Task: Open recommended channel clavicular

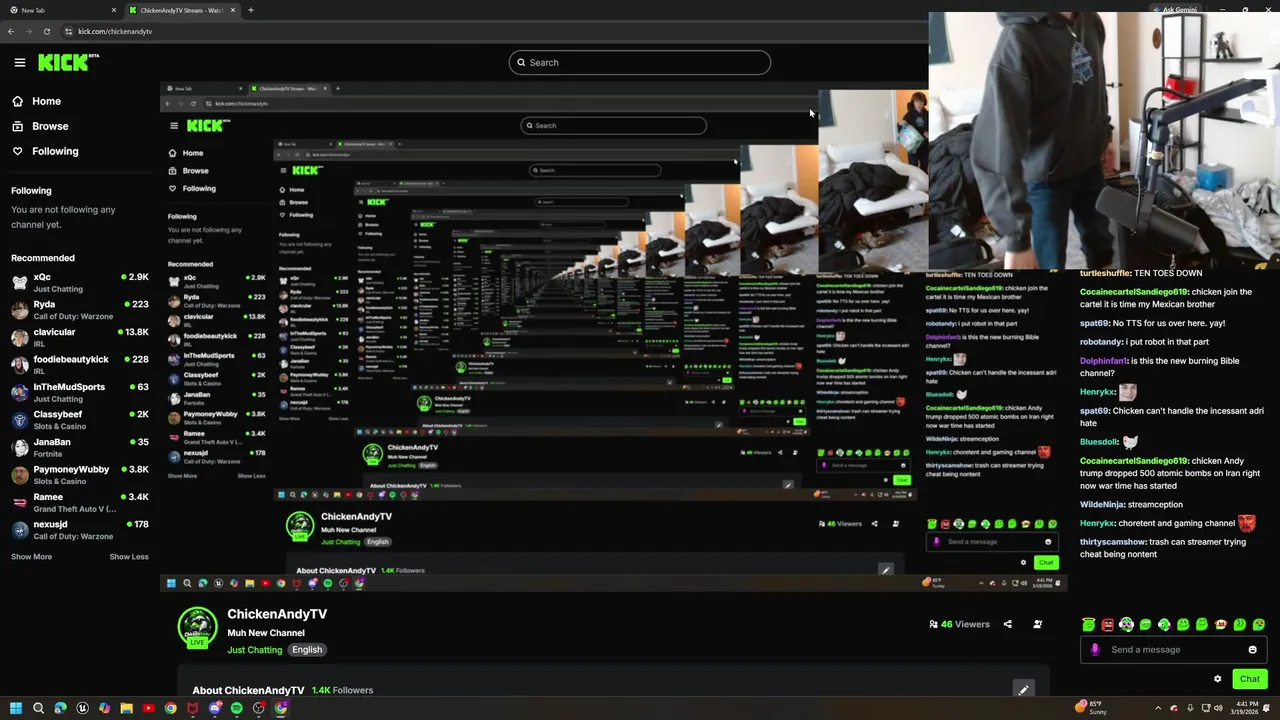Action: click(x=80, y=337)
